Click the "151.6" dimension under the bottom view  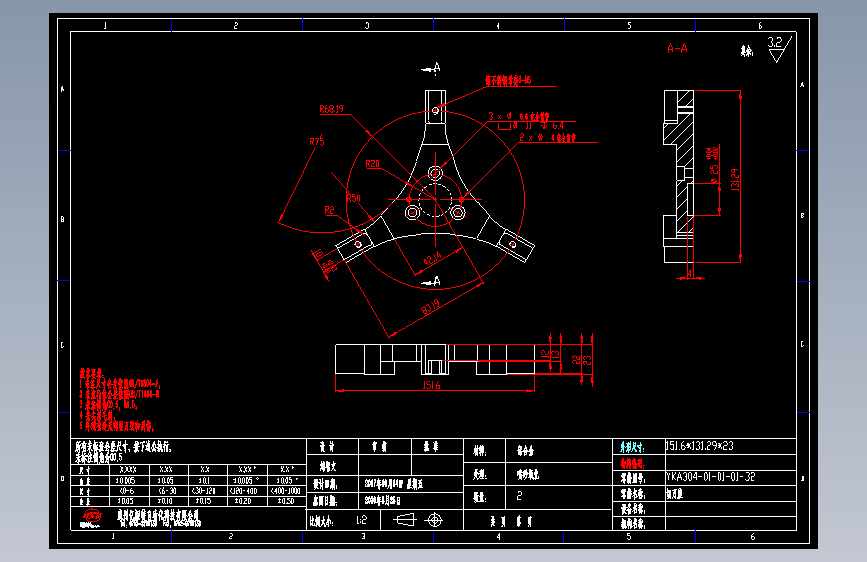pos(431,385)
